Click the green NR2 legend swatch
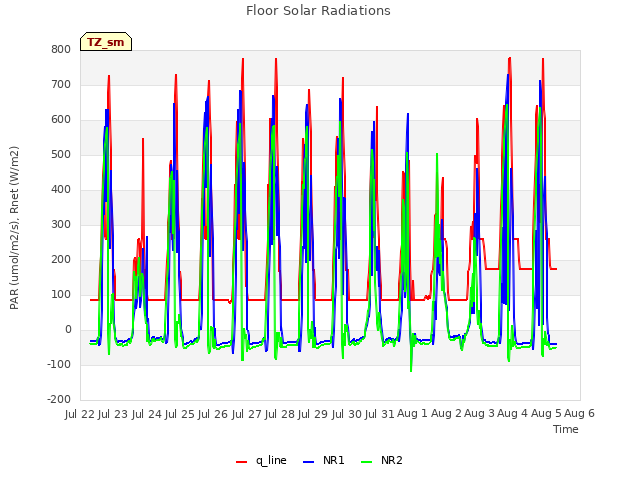This screenshot has height=480, width=640. click(x=367, y=462)
